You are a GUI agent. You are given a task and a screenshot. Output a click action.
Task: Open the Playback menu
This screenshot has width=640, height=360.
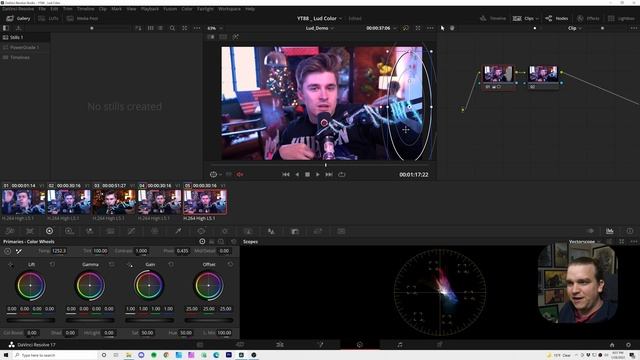pyautogui.click(x=149, y=9)
